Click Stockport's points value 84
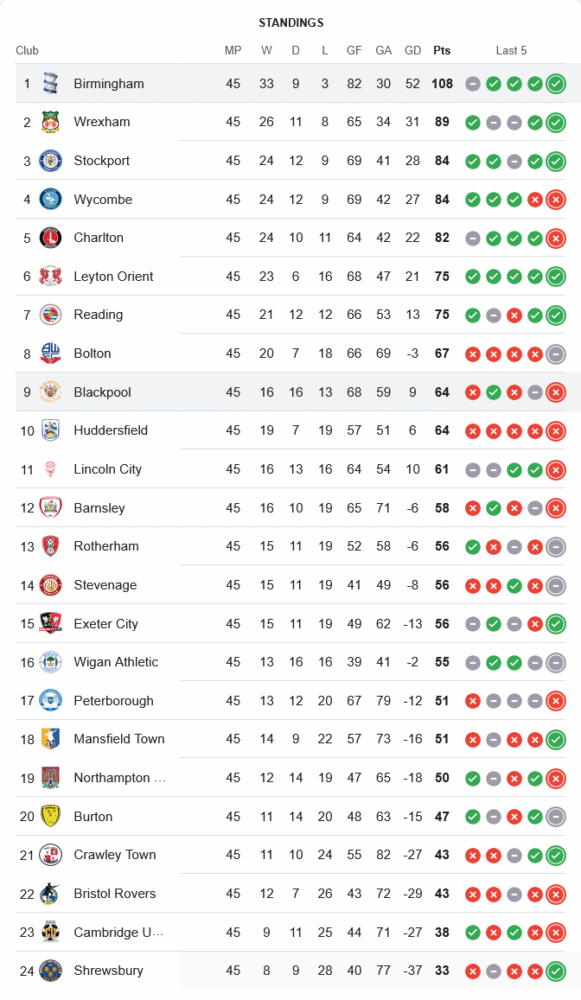581x1000 pixels. click(x=442, y=161)
